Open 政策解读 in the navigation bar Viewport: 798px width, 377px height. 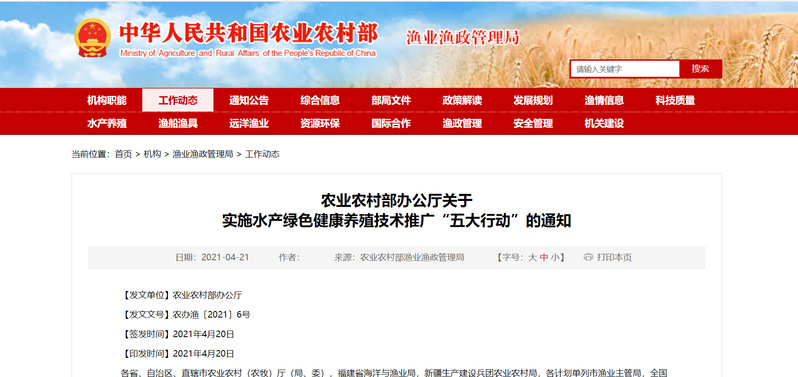462,100
